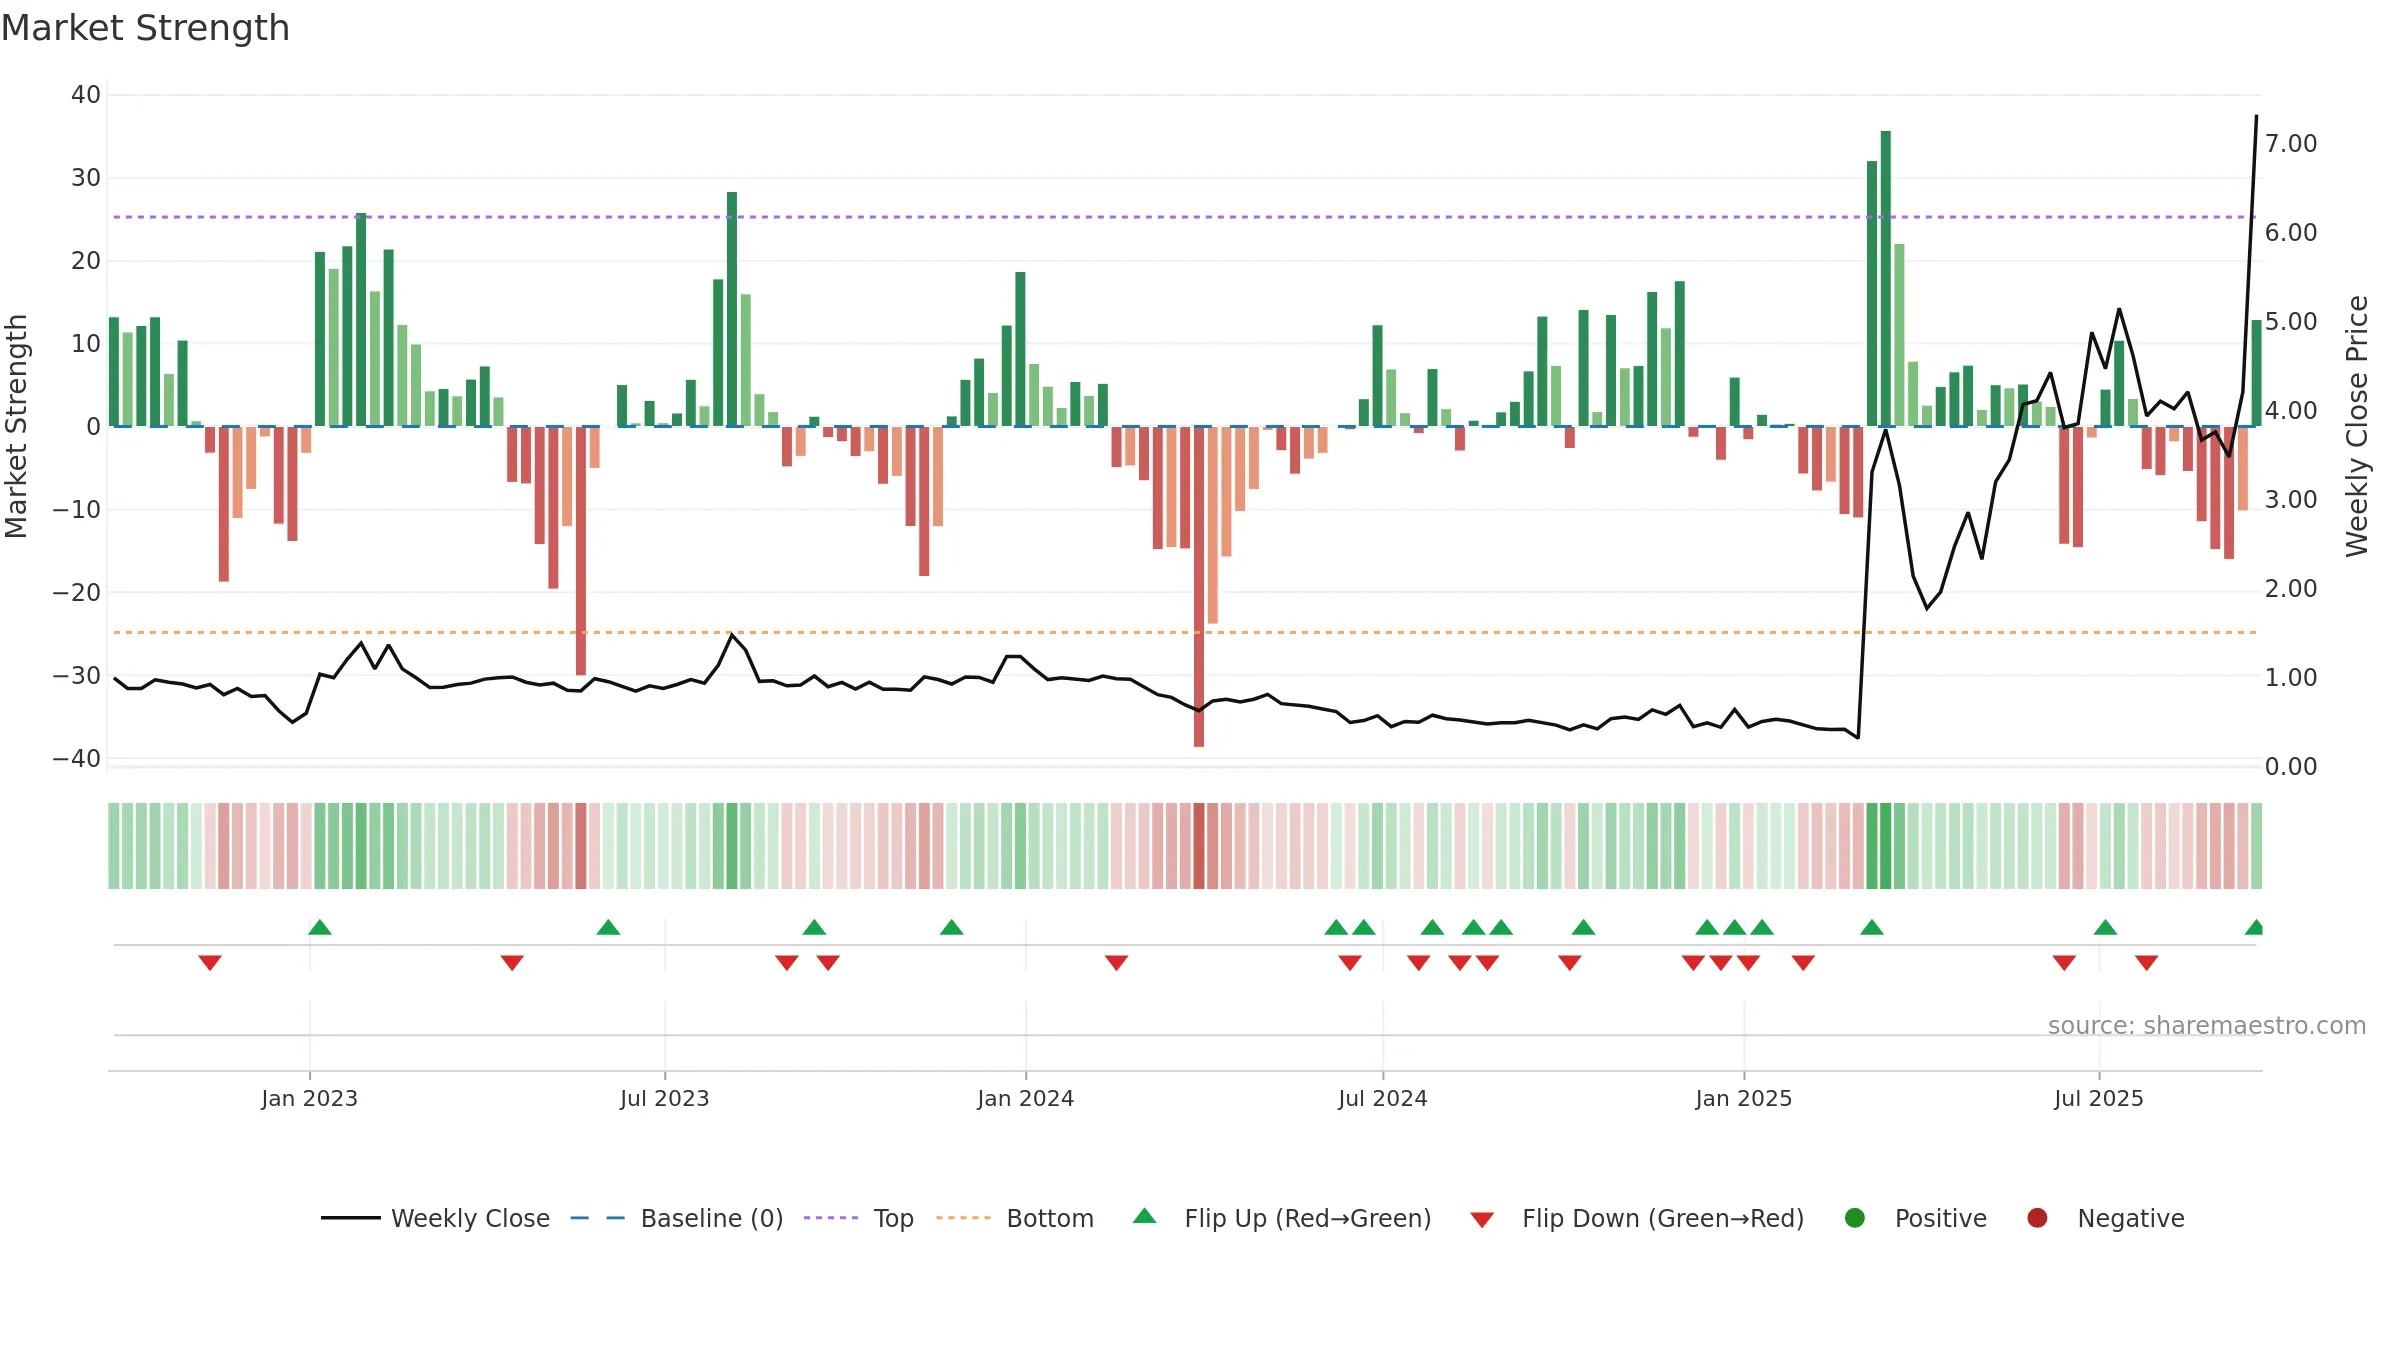Click the orange dotted Bottom threshold line

[1185, 632]
